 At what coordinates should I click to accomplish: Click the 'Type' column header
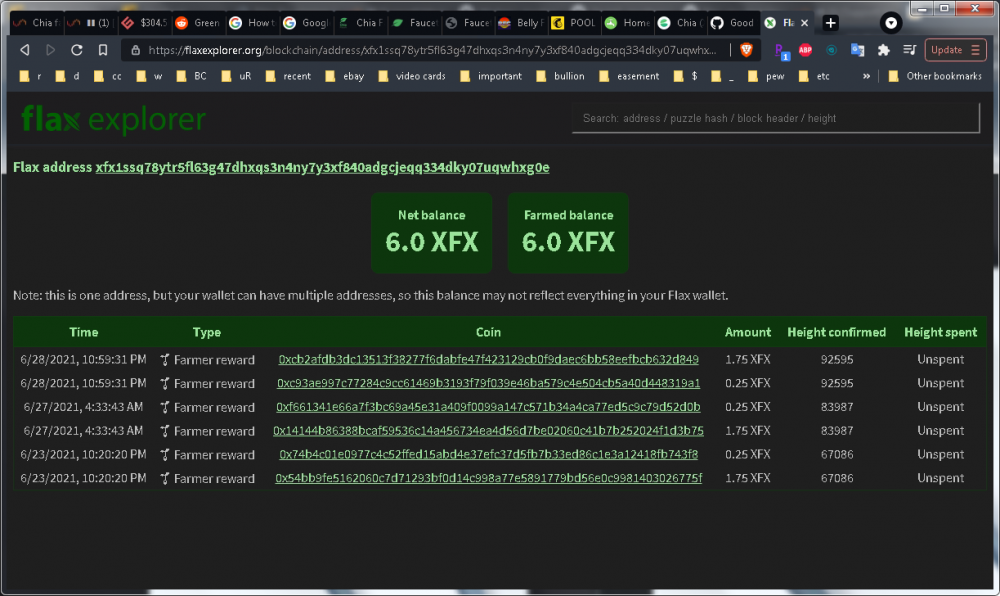pyautogui.click(x=207, y=332)
